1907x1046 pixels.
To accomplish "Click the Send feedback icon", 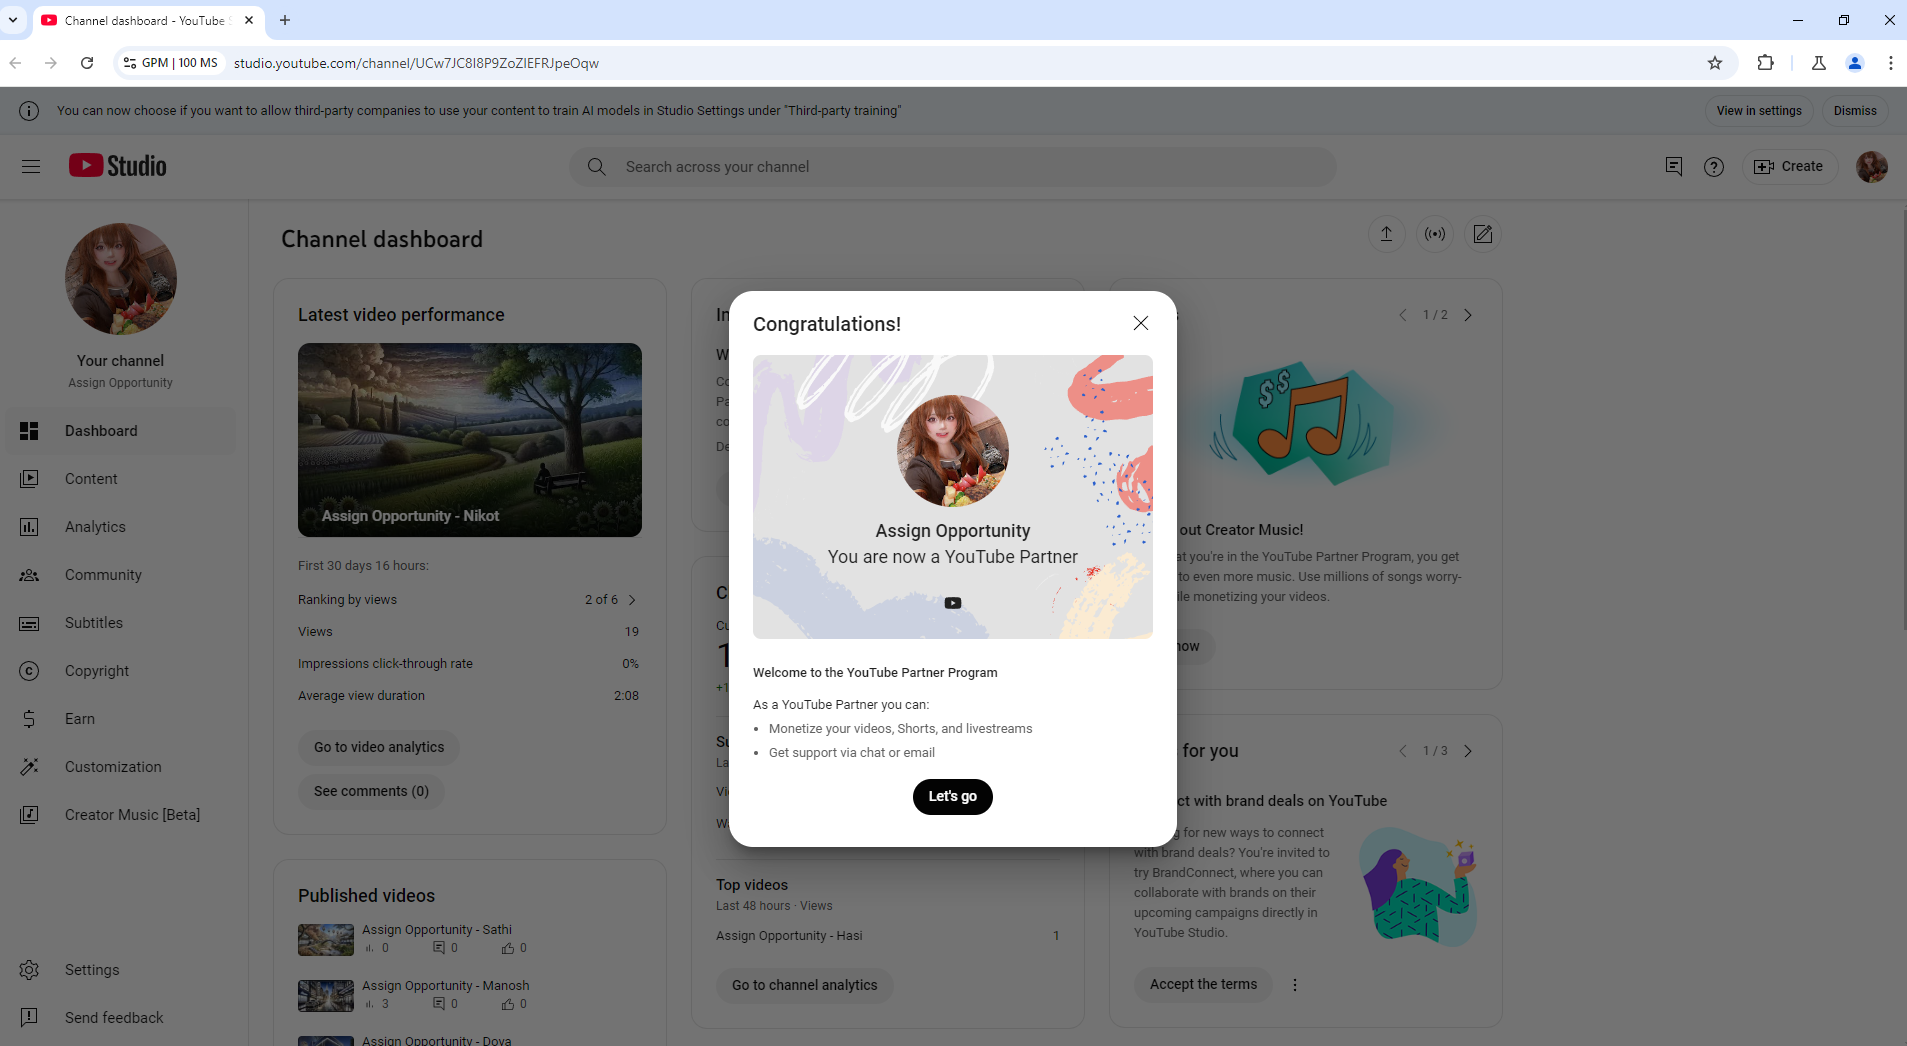I will 29,1017.
